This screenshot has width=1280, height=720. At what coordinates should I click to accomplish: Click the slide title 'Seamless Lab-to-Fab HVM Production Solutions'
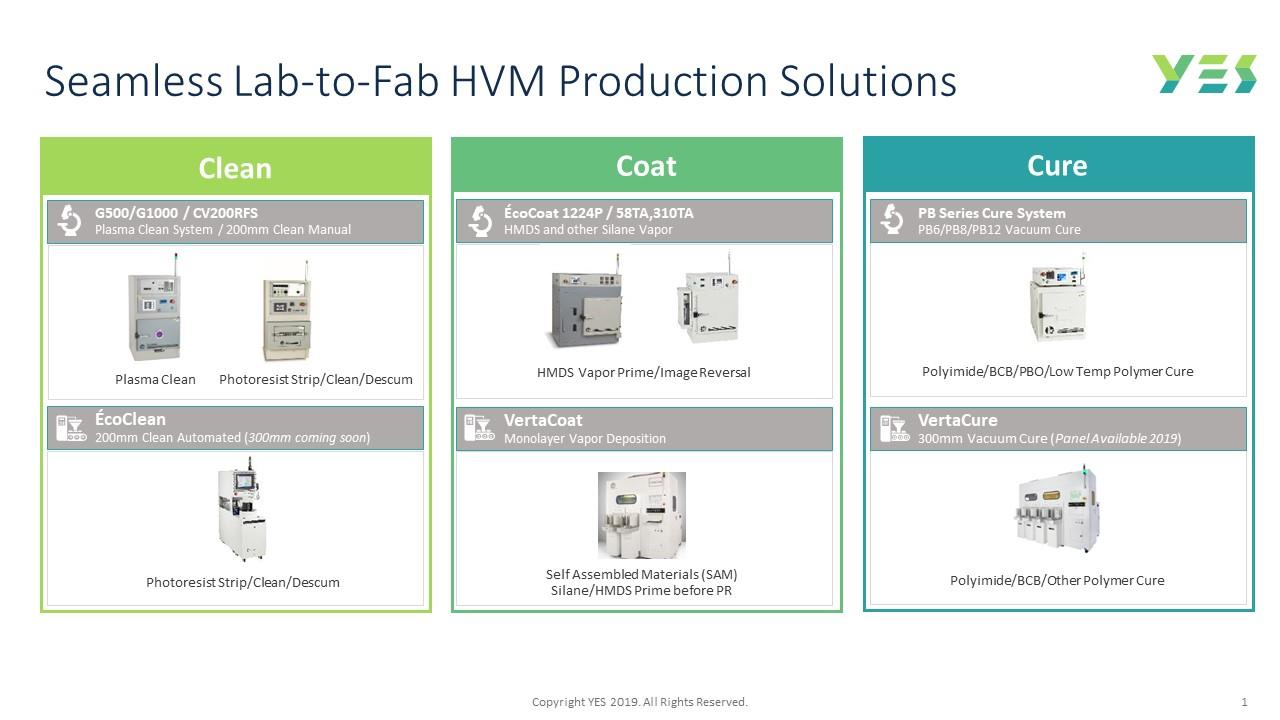pyautogui.click(x=500, y=81)
